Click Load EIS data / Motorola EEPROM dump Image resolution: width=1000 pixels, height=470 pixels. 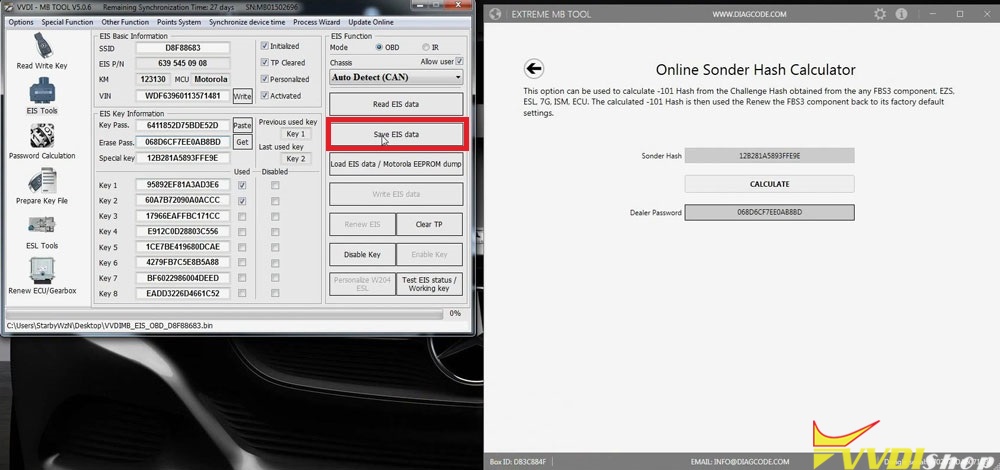(x=396, y=164)
